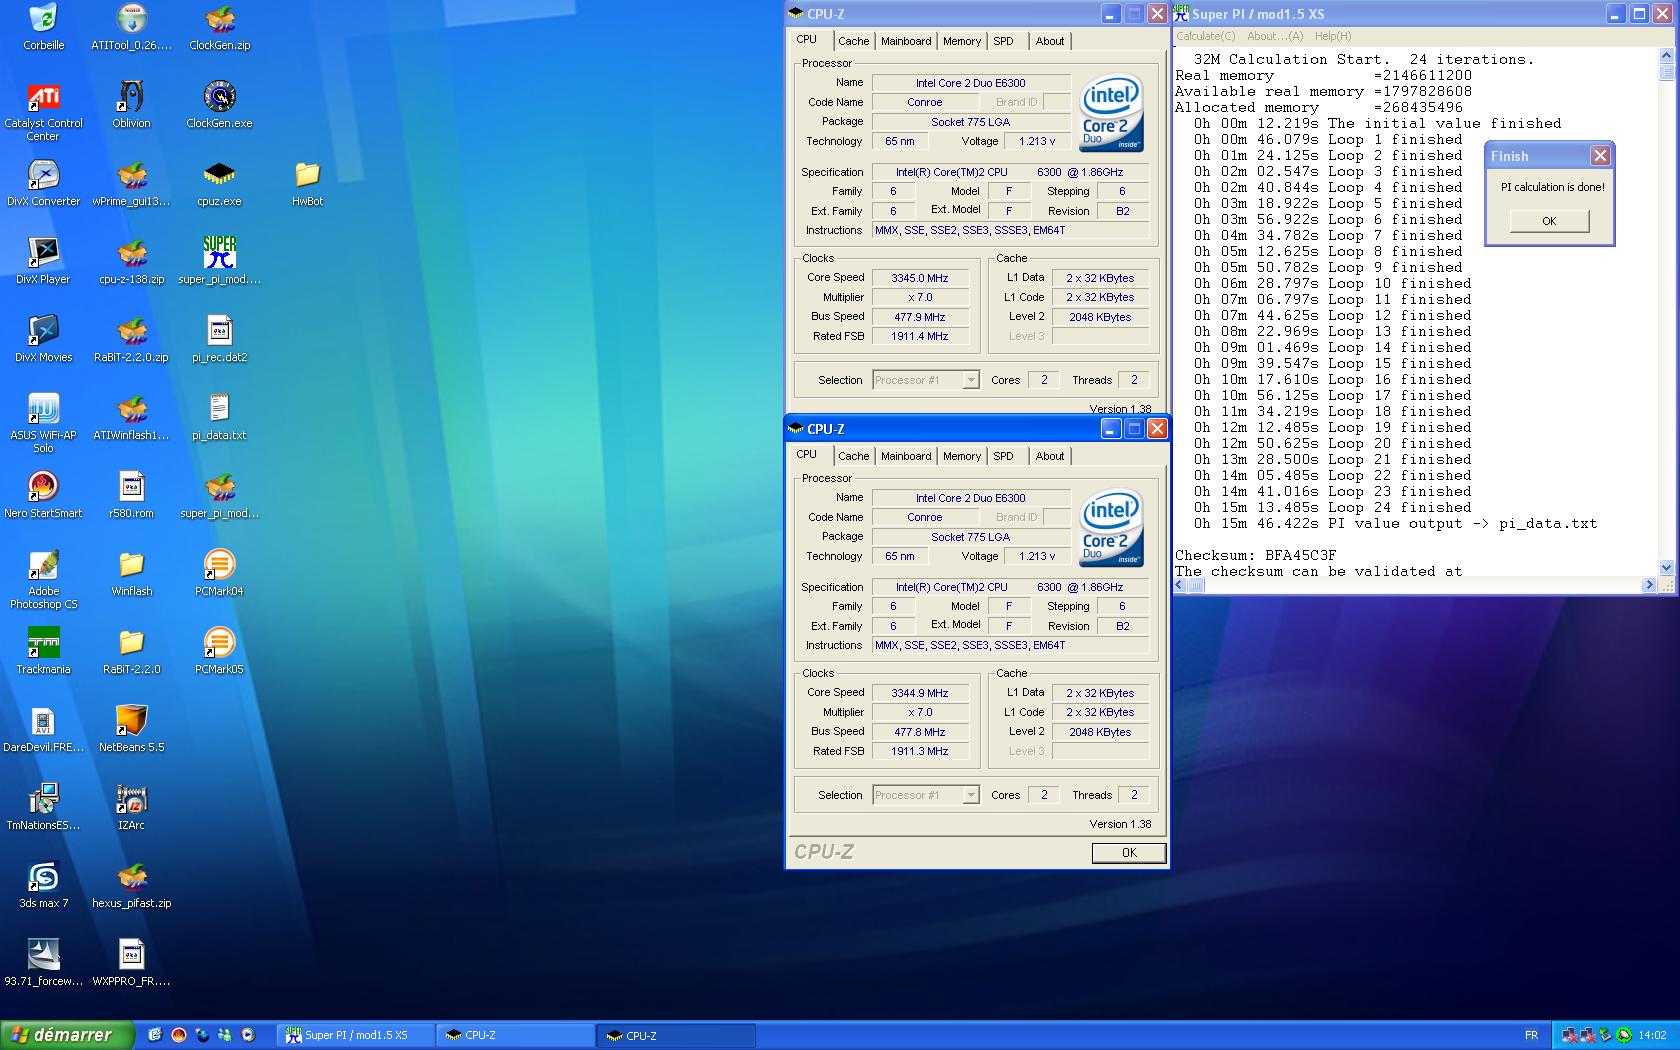1680x1050 pixels.
Task: Open 93.71_forceware installer icon
Action: pos(43,954)
